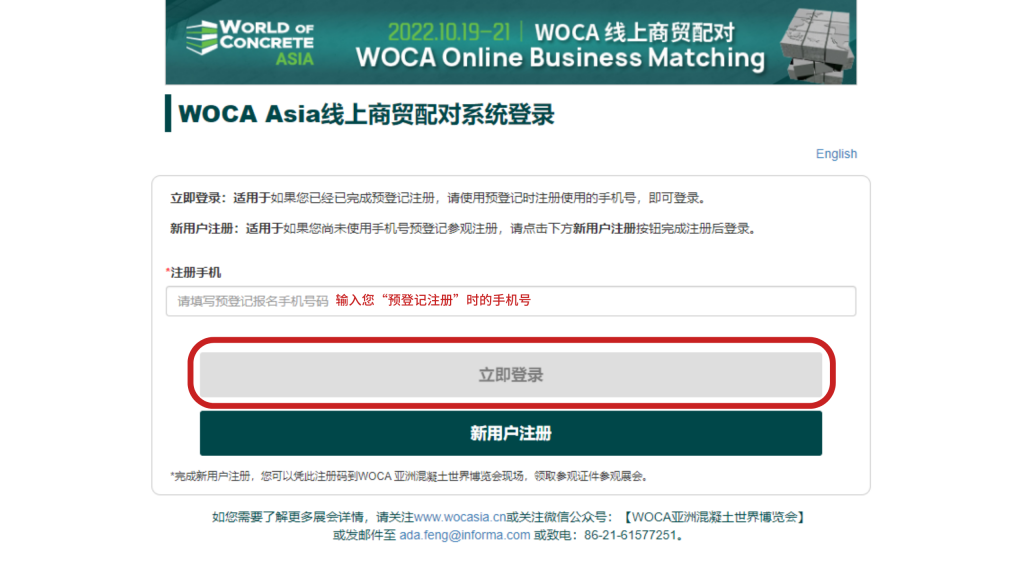Click the instruction line starting with 立即登录：适用于
The width and height of the screenshot is (1024, 576).
pyautogui.click(x=438, y=198)
